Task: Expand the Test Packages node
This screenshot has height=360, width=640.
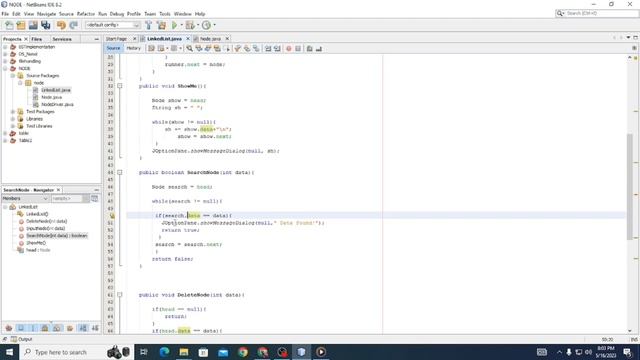Action: tap(13, 111)
